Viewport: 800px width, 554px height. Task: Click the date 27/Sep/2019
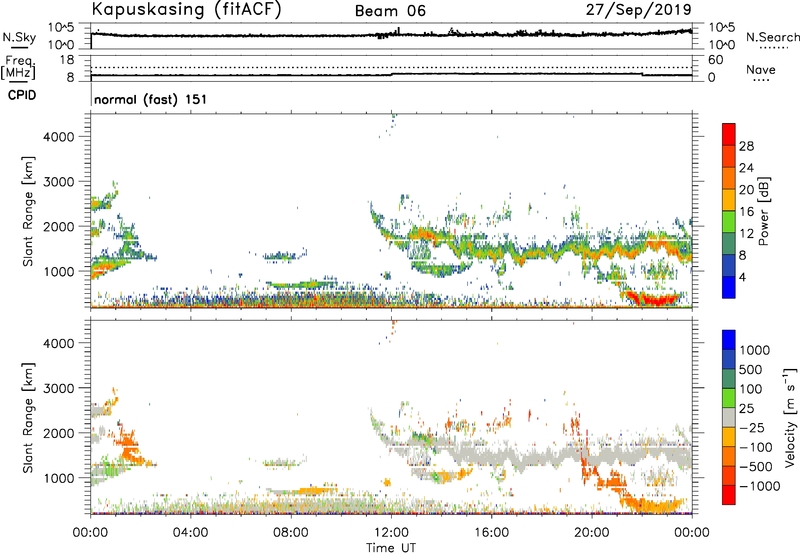coord(638,10)
